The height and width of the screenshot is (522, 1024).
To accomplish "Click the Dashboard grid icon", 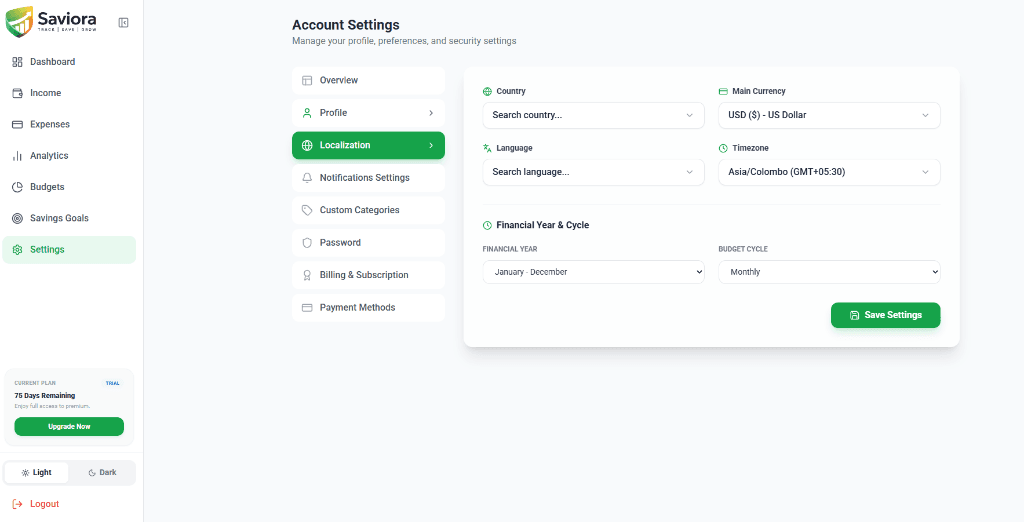I will click(x=18, y=62).
